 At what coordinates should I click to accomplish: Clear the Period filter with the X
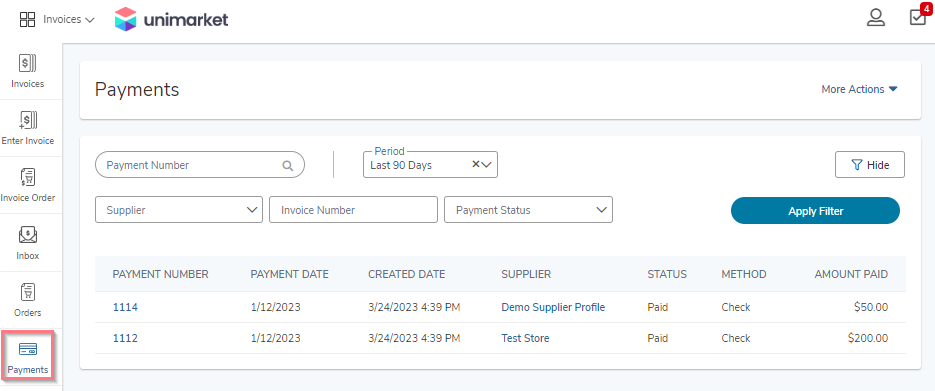tap(475, 165)
